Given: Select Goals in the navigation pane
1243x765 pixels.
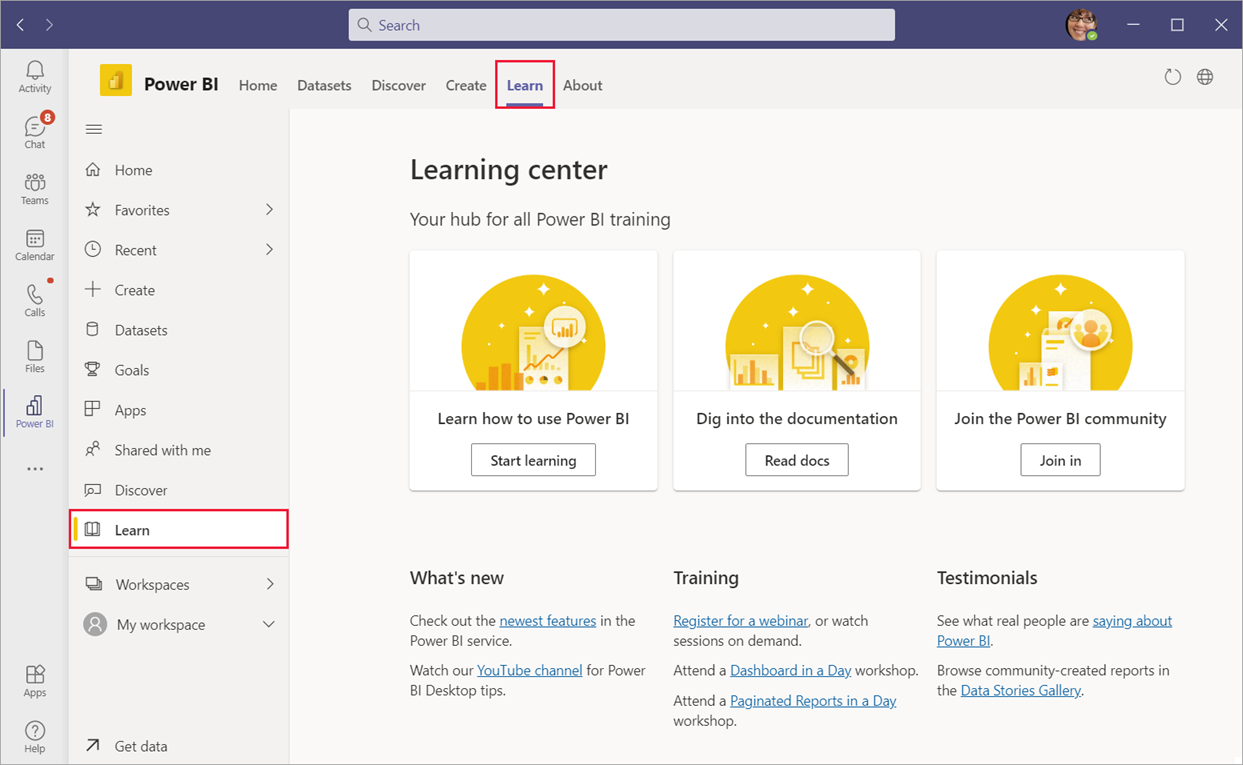Looking at the screenshot, I should [x=131, y=370].
